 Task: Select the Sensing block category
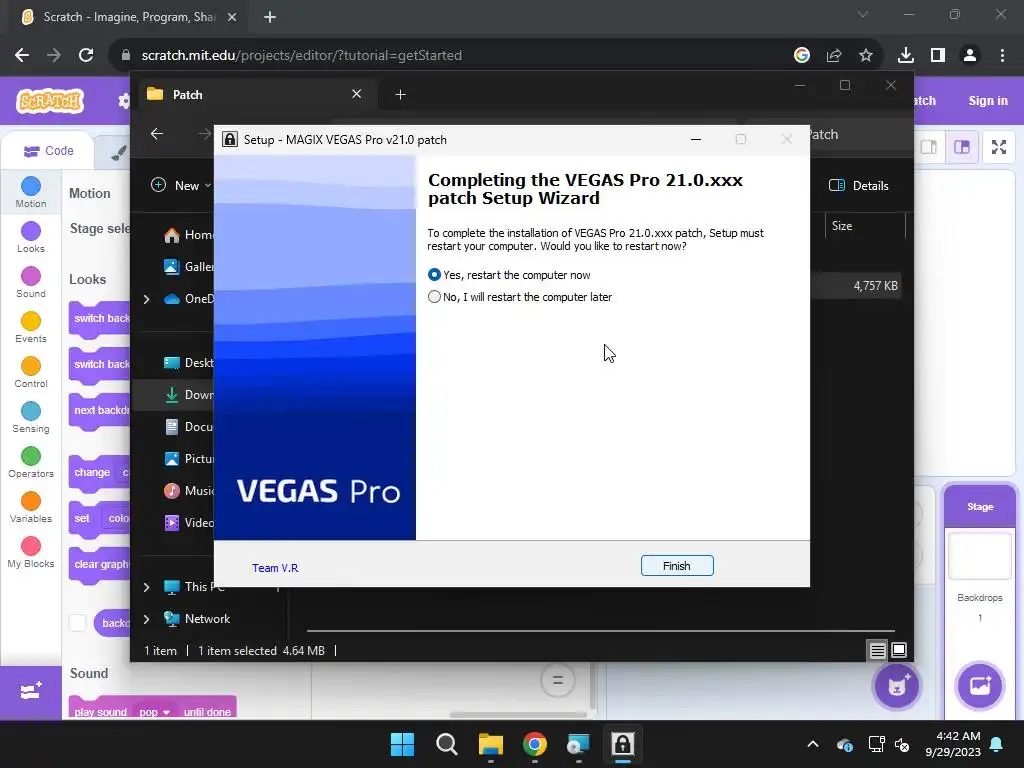click(31, 418)
